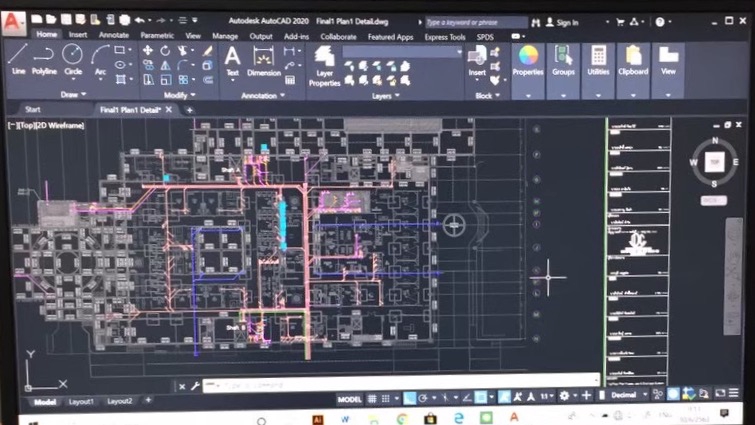Viewport: 755px width, 425px height.
Task: Select the Polyline tool
Action: click(44, 58)
